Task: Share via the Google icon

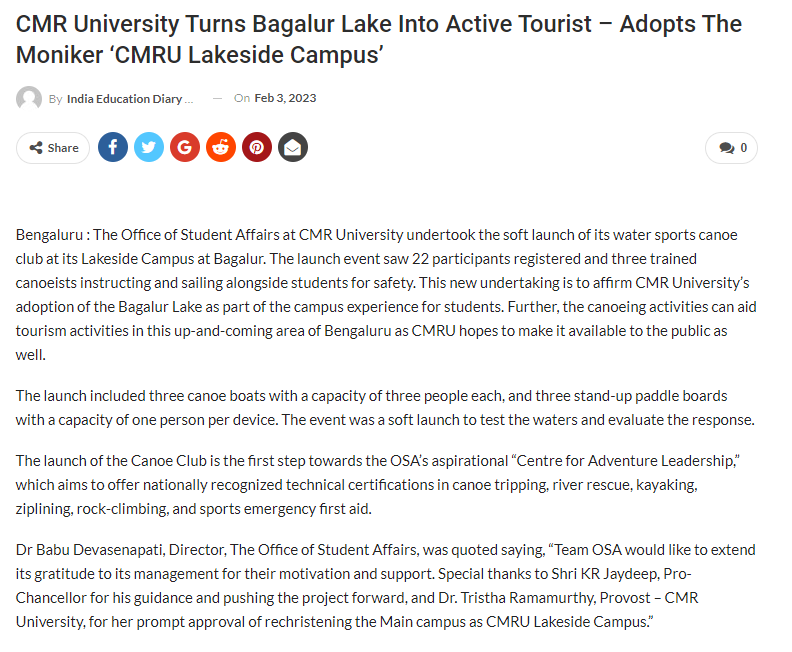Action: pos(185,148)
